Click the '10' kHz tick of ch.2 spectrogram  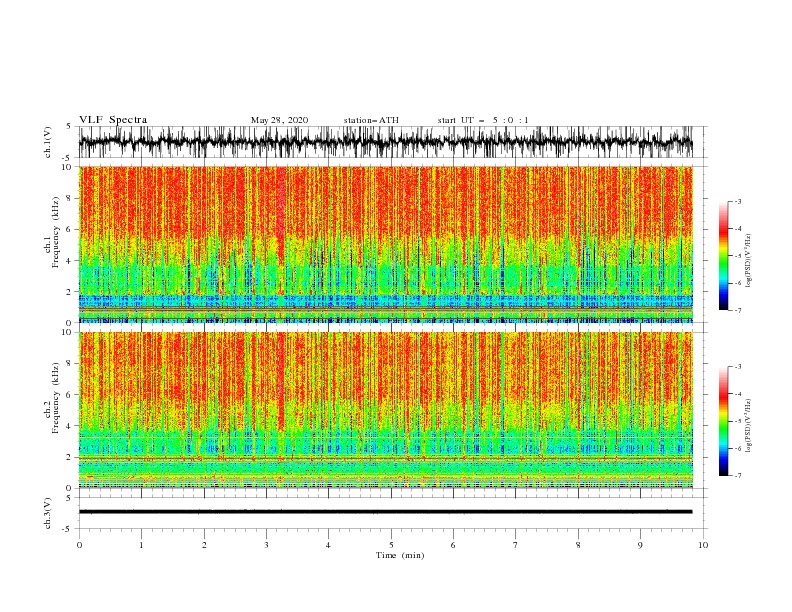point(68,332)
